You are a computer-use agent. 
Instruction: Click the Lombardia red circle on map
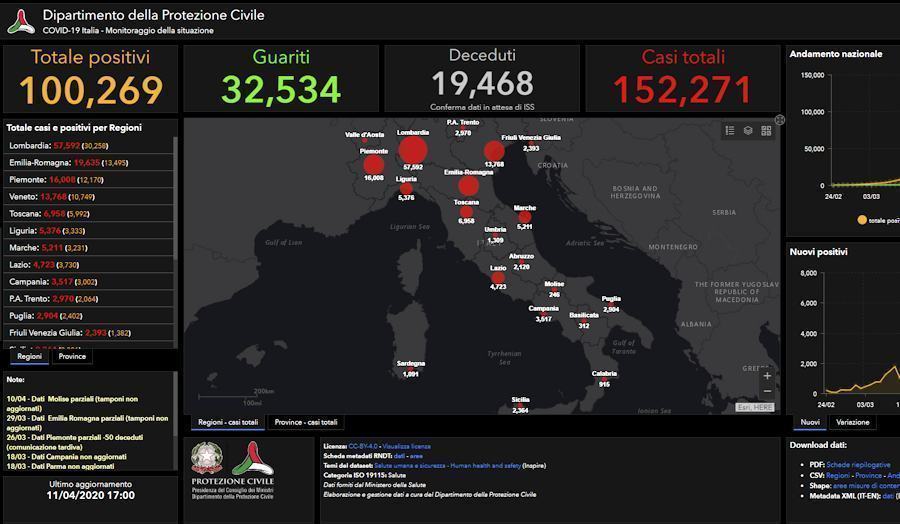point(412,150)
